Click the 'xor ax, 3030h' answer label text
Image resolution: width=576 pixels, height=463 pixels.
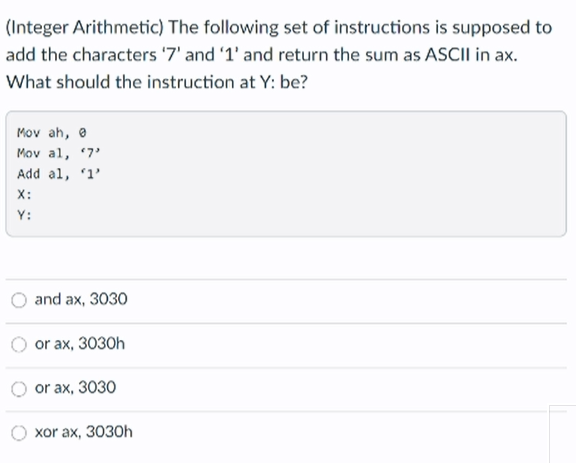(x=84, y=431)
